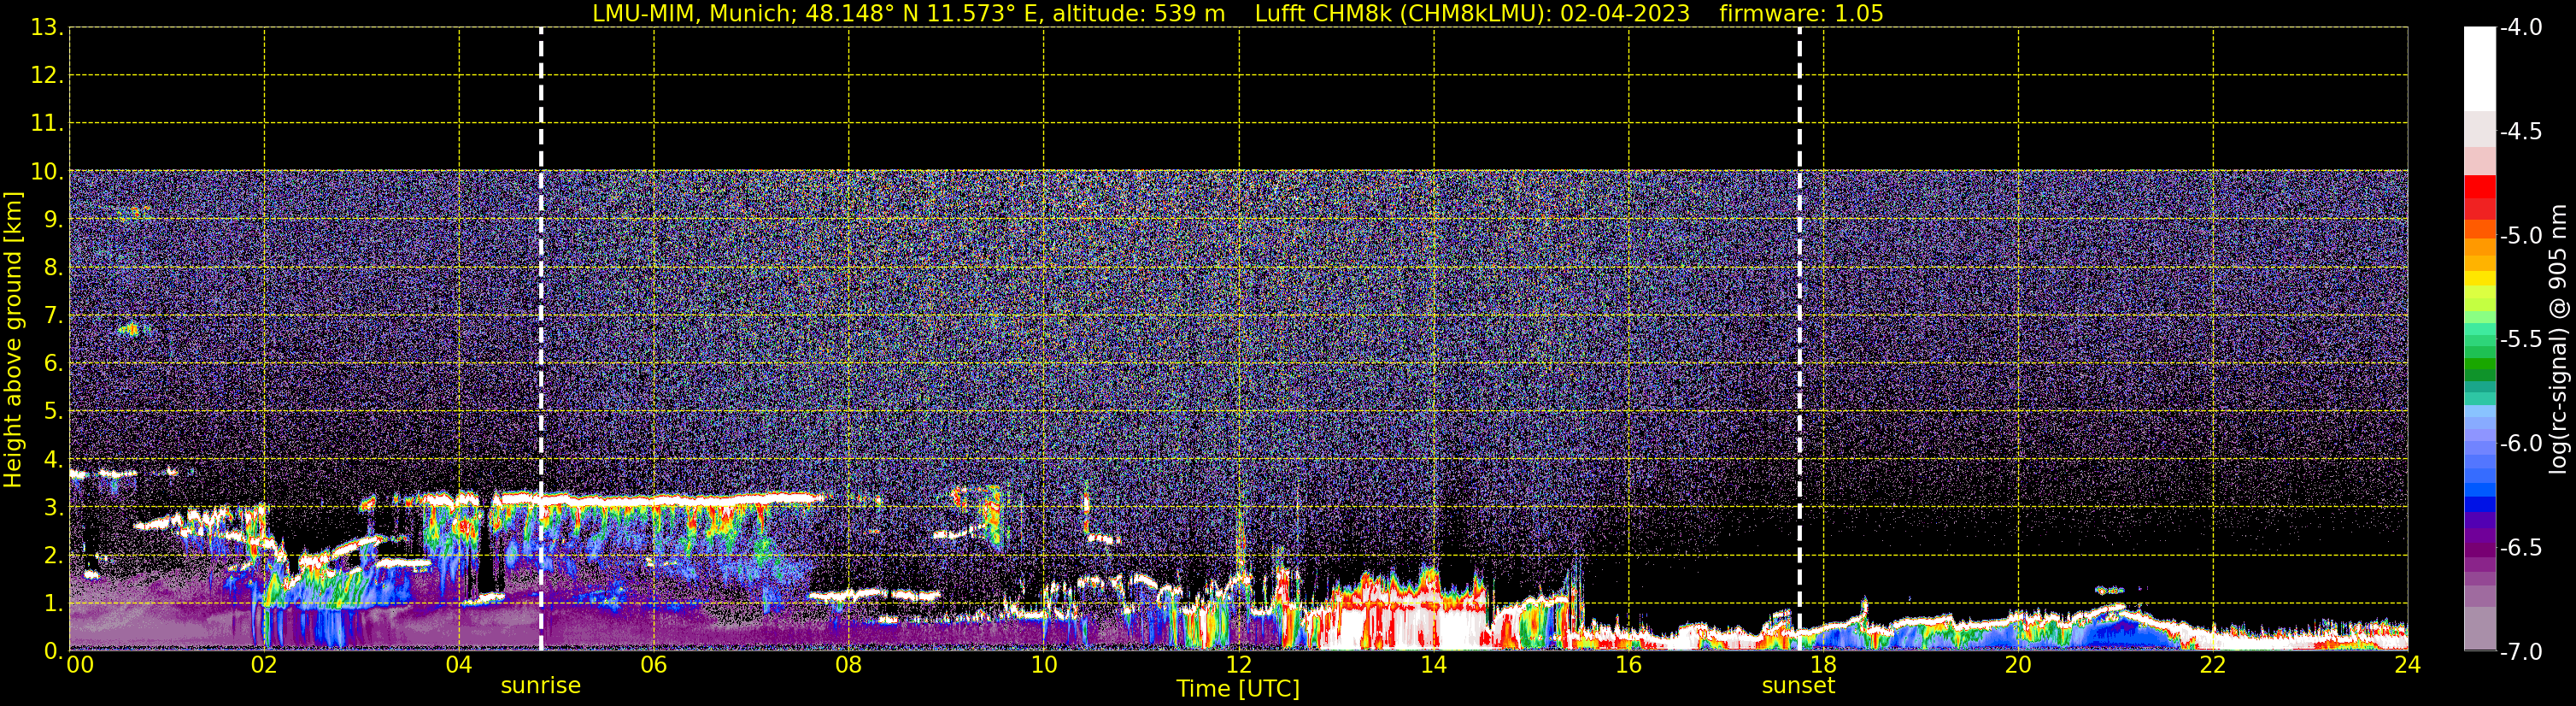The height and width of the screenshot is (706, 2576).
Task: Click the "06" tick on the time axis
Action: [654, 666]
